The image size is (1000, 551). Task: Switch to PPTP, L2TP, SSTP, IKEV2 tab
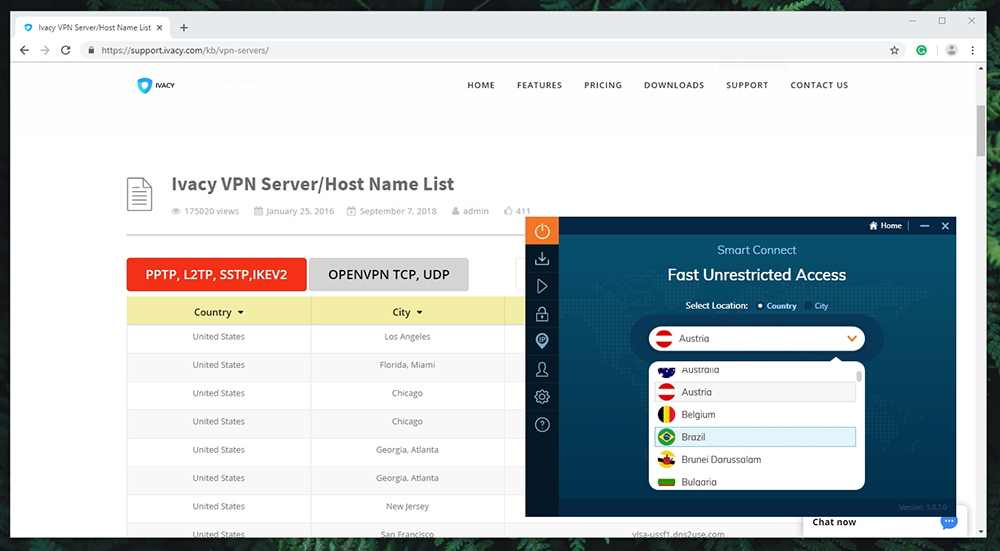coord(217,274)
